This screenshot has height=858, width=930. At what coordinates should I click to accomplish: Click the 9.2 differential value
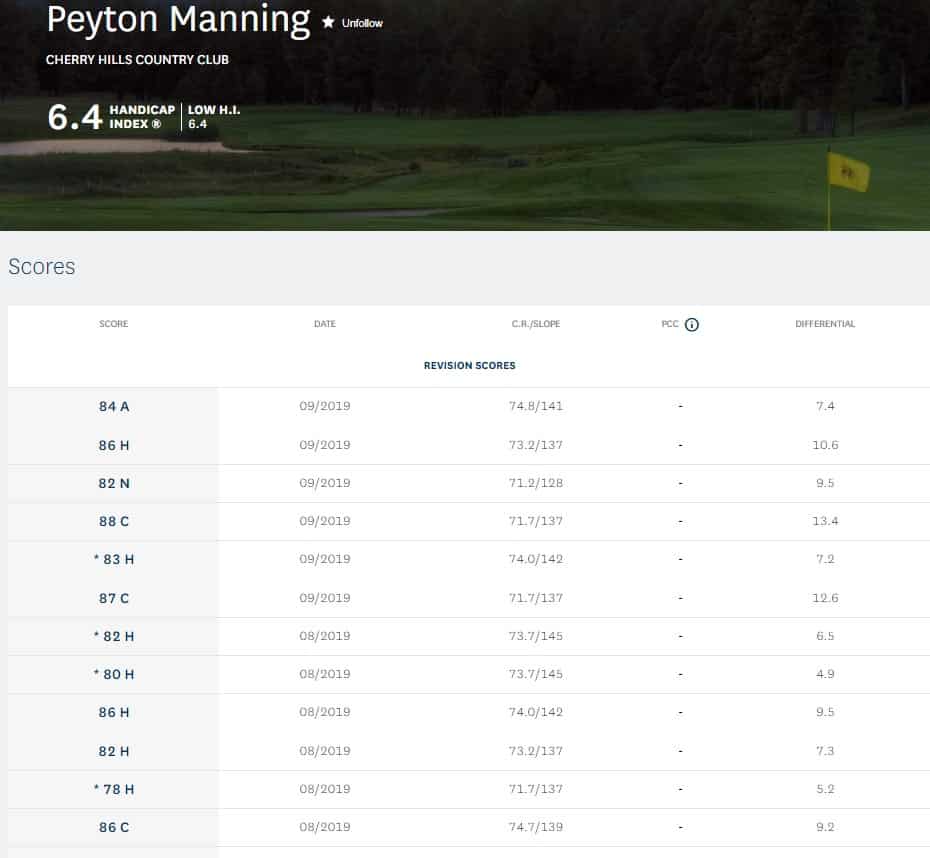point(825,827)
